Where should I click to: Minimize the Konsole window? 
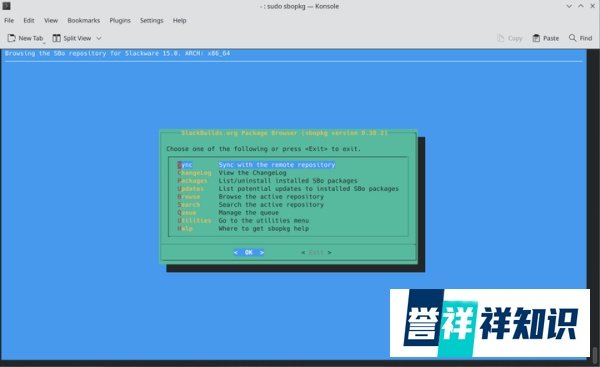[569, 6]
